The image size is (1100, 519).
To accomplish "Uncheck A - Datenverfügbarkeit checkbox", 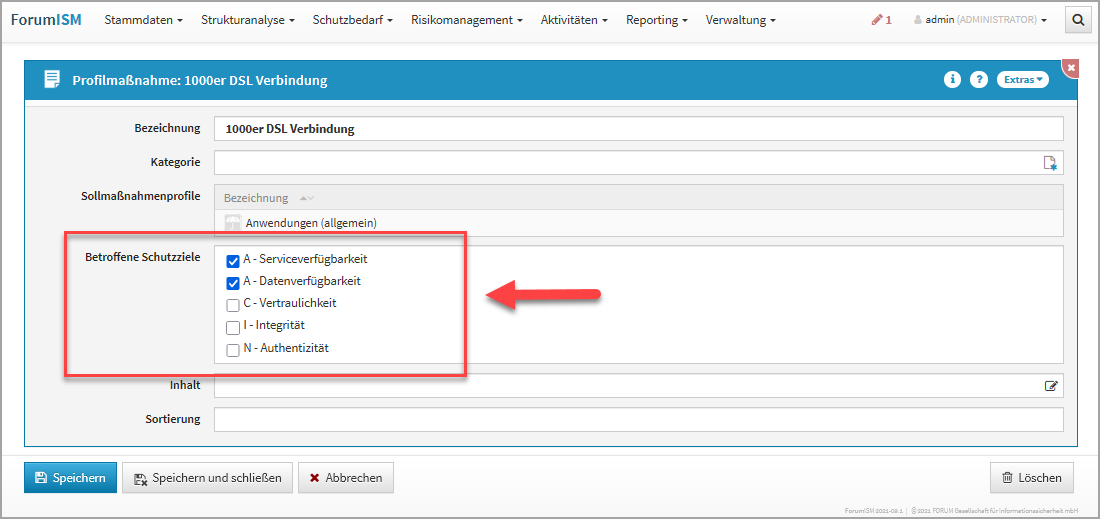I will 233,283.
